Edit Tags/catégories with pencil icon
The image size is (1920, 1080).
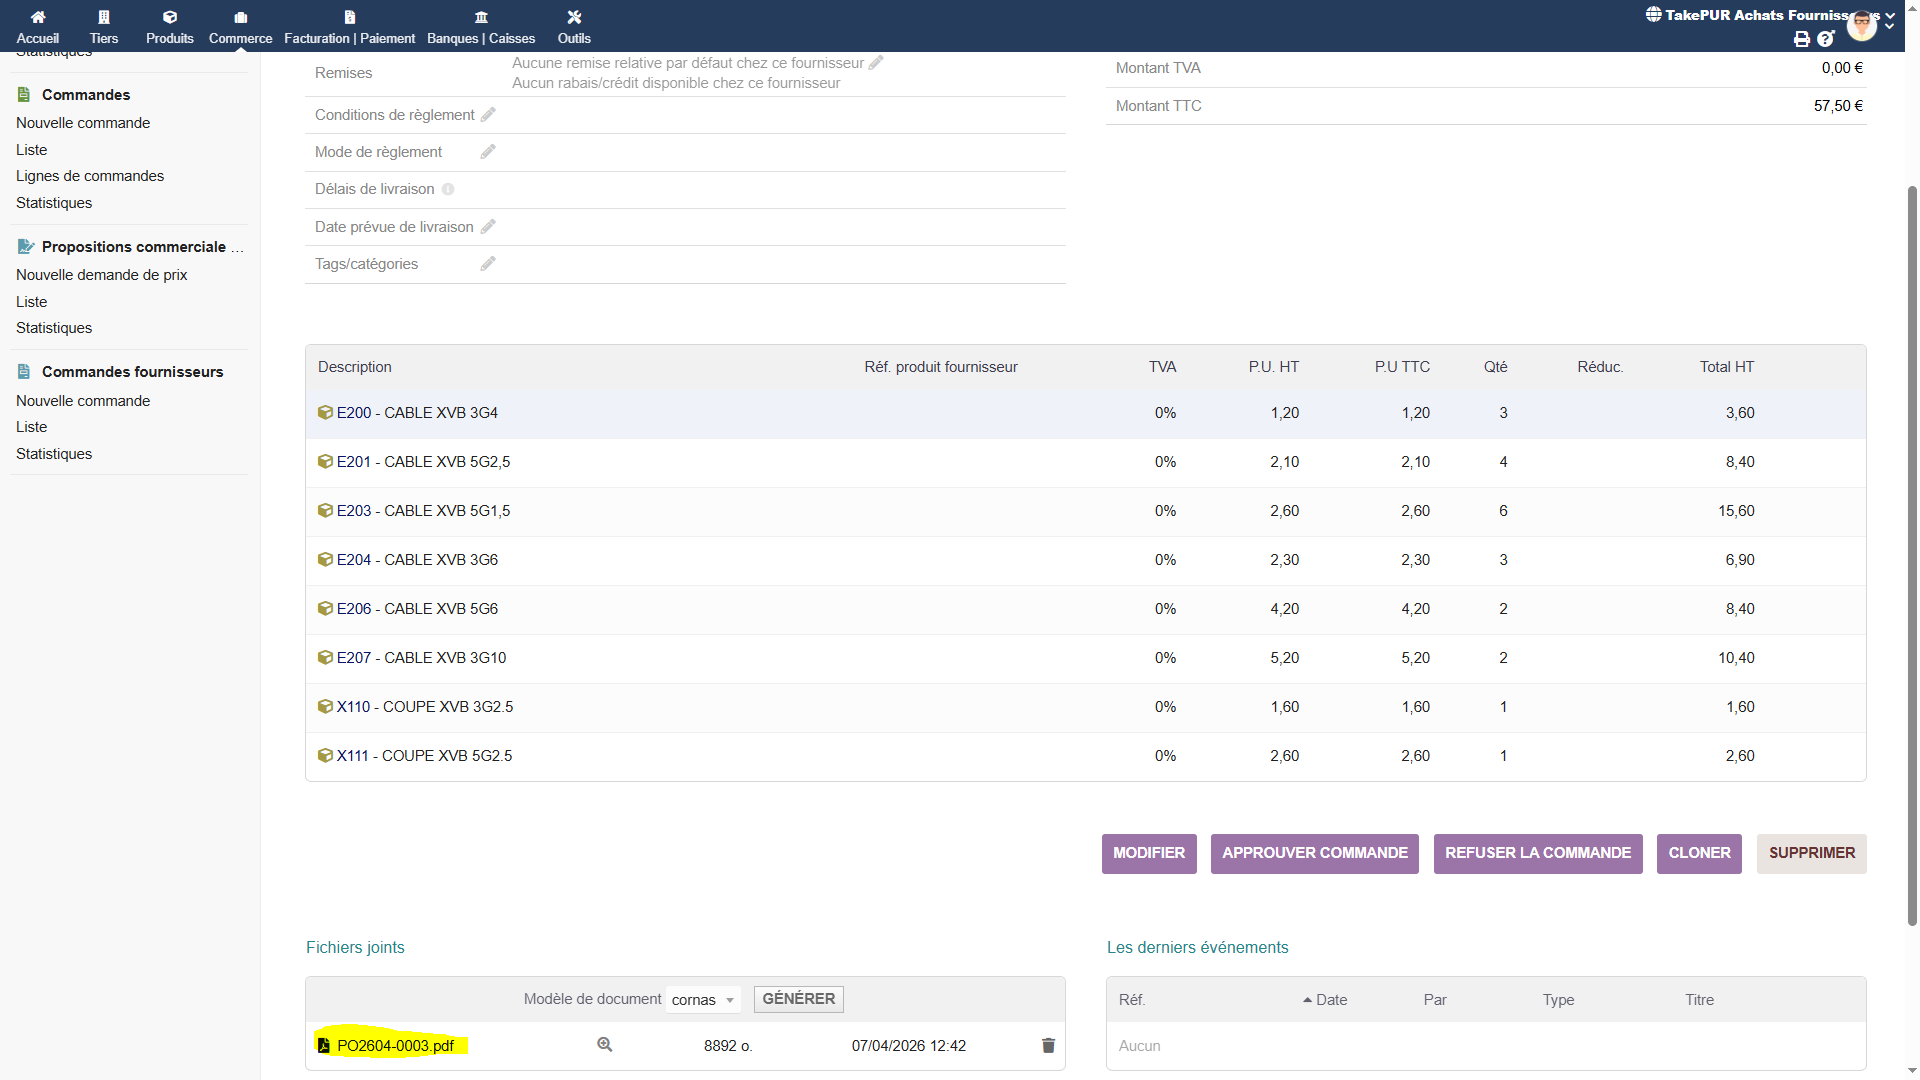pyautogui.click(x=488, y=264)
